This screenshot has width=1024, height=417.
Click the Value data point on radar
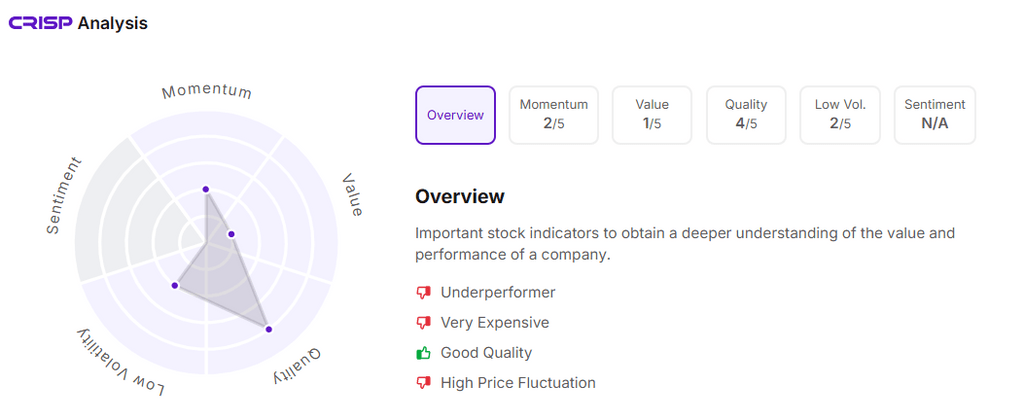(x=231, y=234)
